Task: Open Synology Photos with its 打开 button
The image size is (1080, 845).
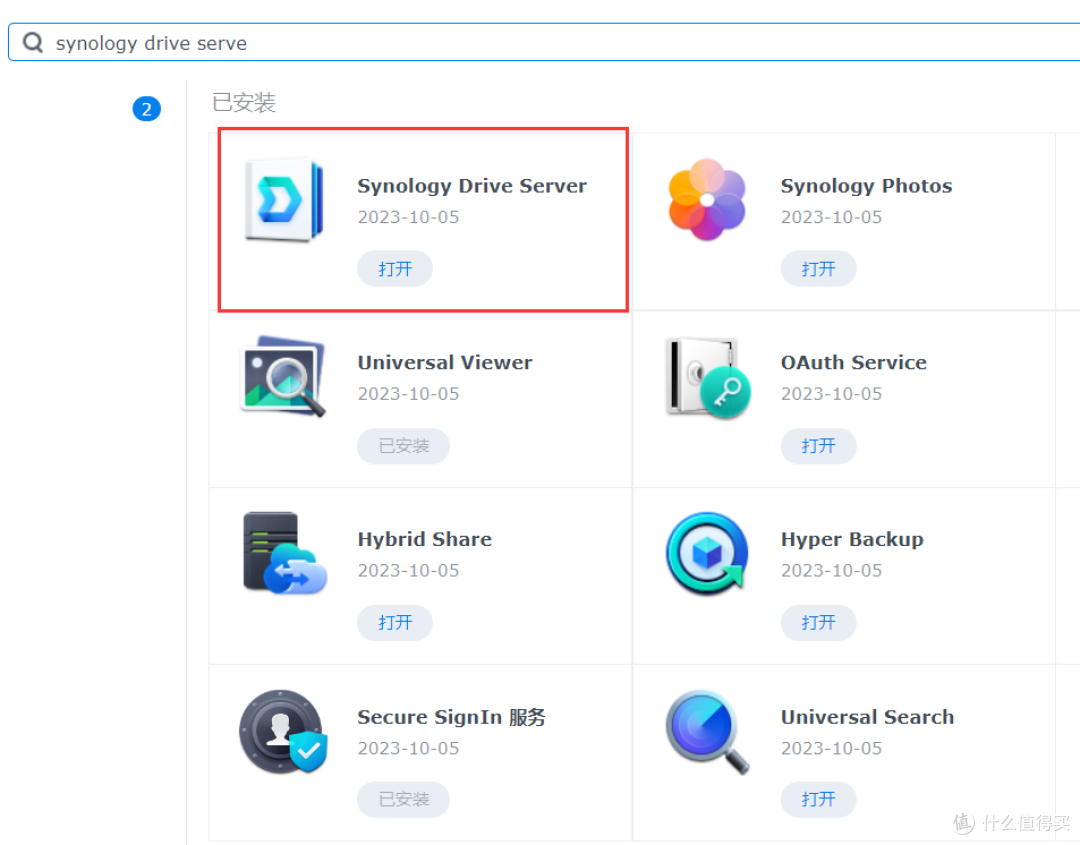Action: click(818, 269)
